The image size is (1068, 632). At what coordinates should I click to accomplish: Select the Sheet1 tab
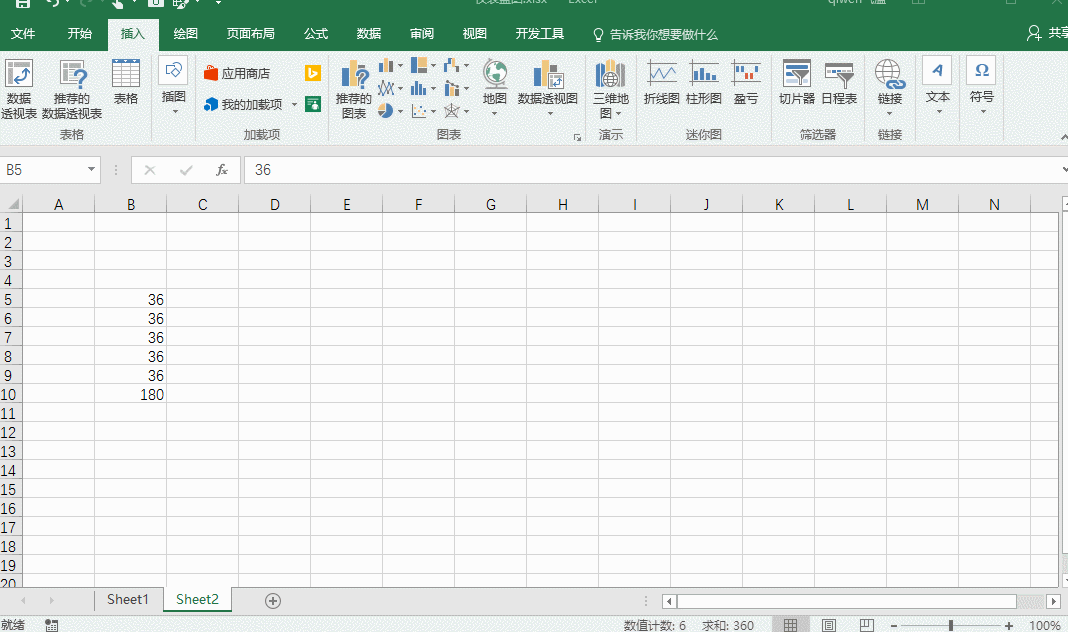pyautogui.click(x=127, y=599)
